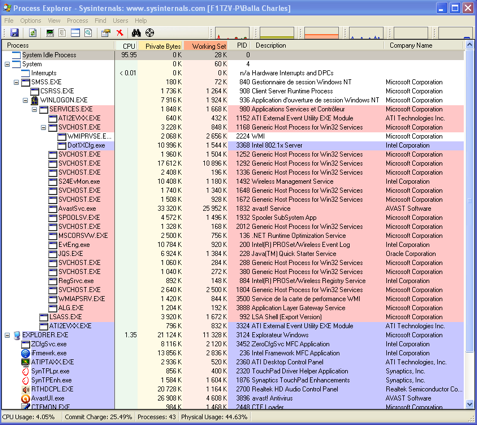
Task: Click the AvastUI.exe orange icon
Action: coord(25,398)
